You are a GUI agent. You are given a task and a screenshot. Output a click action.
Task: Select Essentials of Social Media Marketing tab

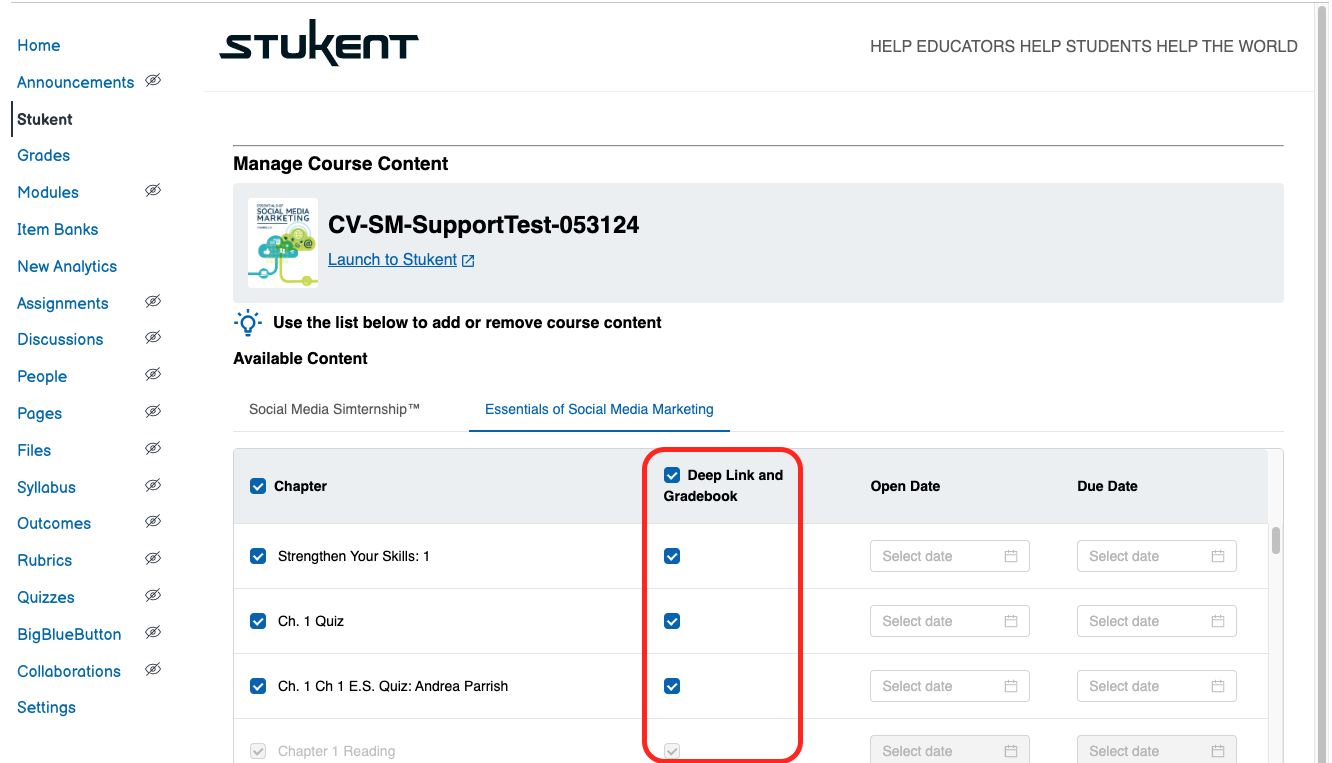tap(599, 409)
